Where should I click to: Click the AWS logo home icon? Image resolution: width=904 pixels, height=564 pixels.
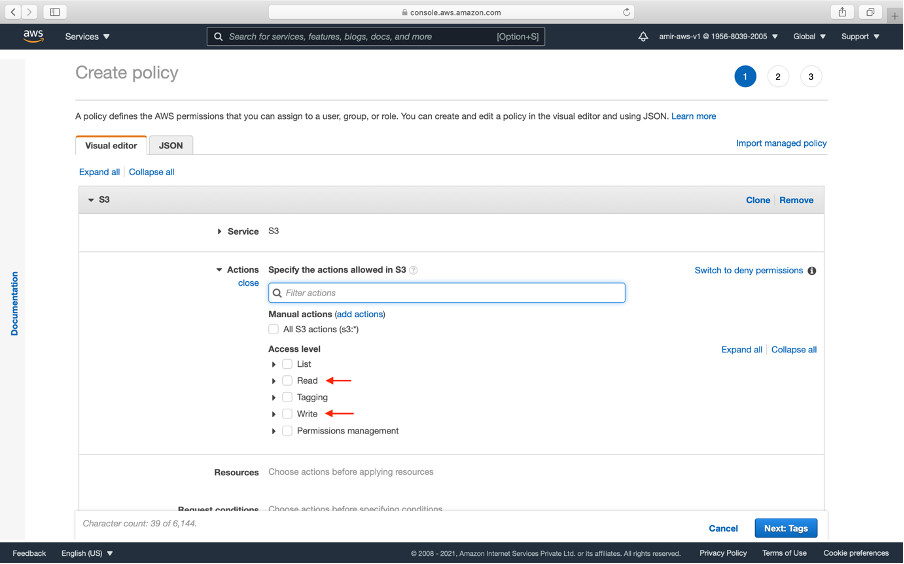(x=33, y=36)
